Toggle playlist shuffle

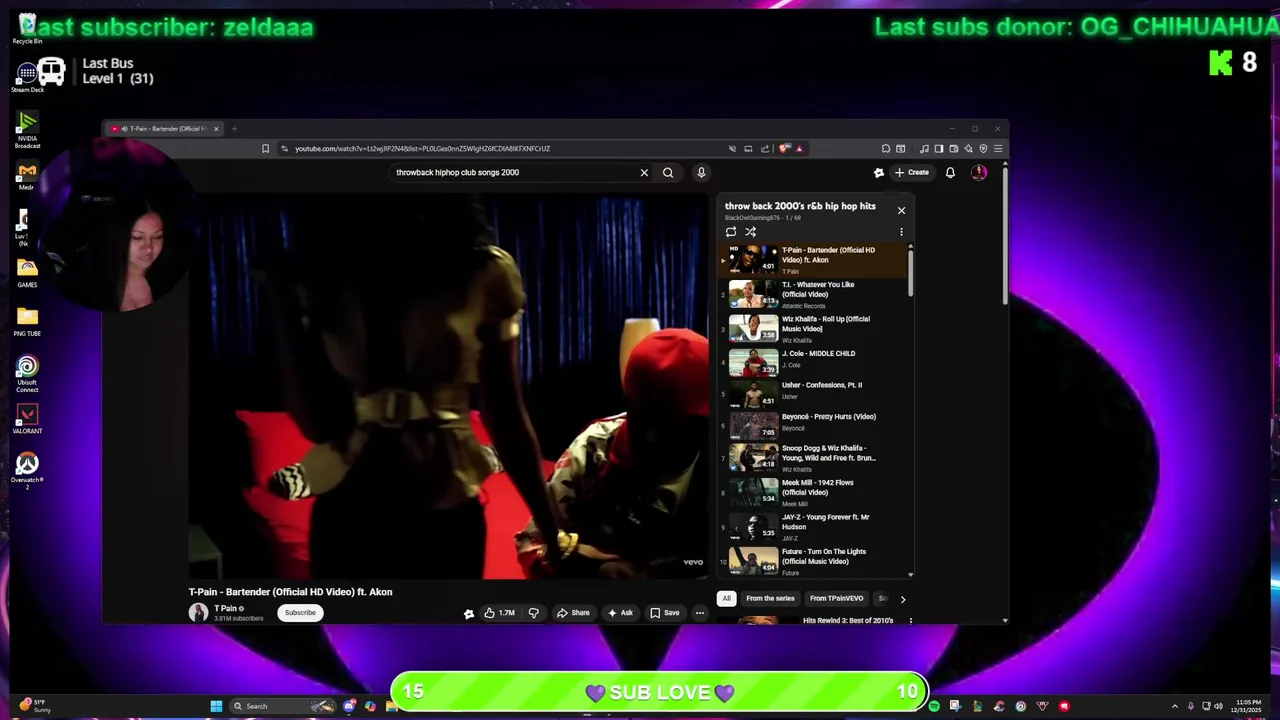750,232
